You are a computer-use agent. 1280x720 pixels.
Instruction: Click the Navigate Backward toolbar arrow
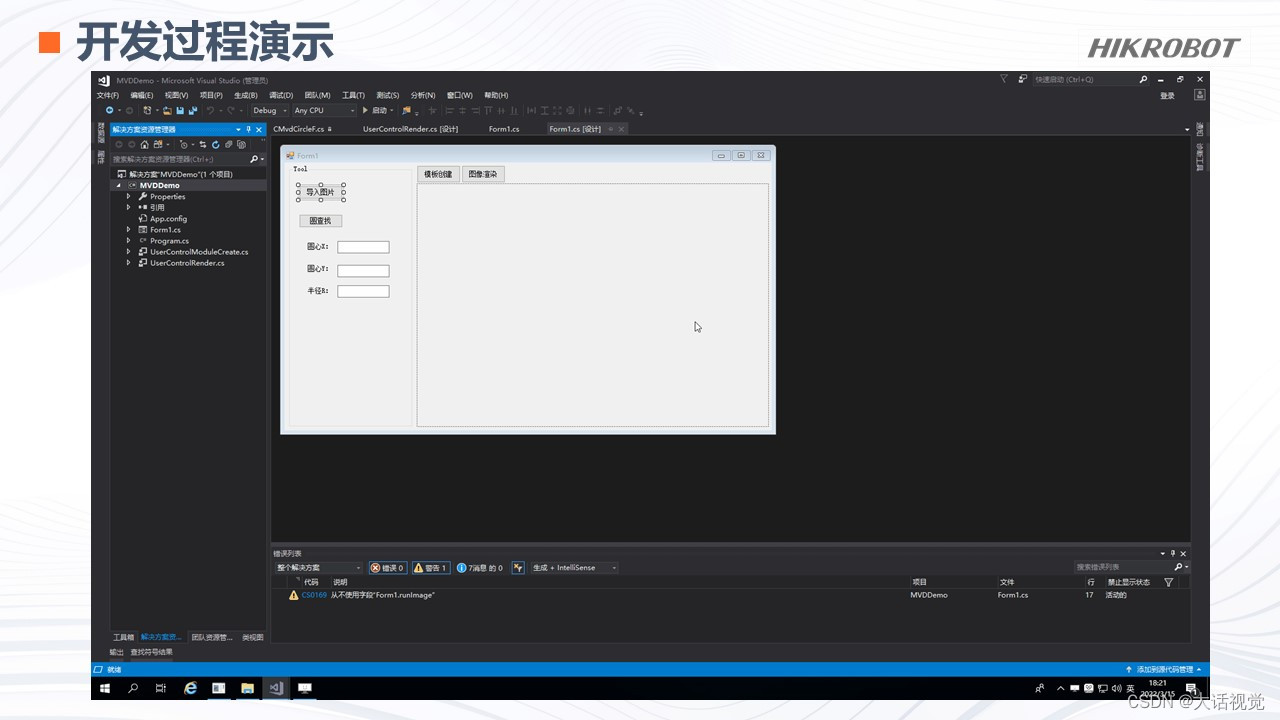pyautogui.click(x=109, y=111)
